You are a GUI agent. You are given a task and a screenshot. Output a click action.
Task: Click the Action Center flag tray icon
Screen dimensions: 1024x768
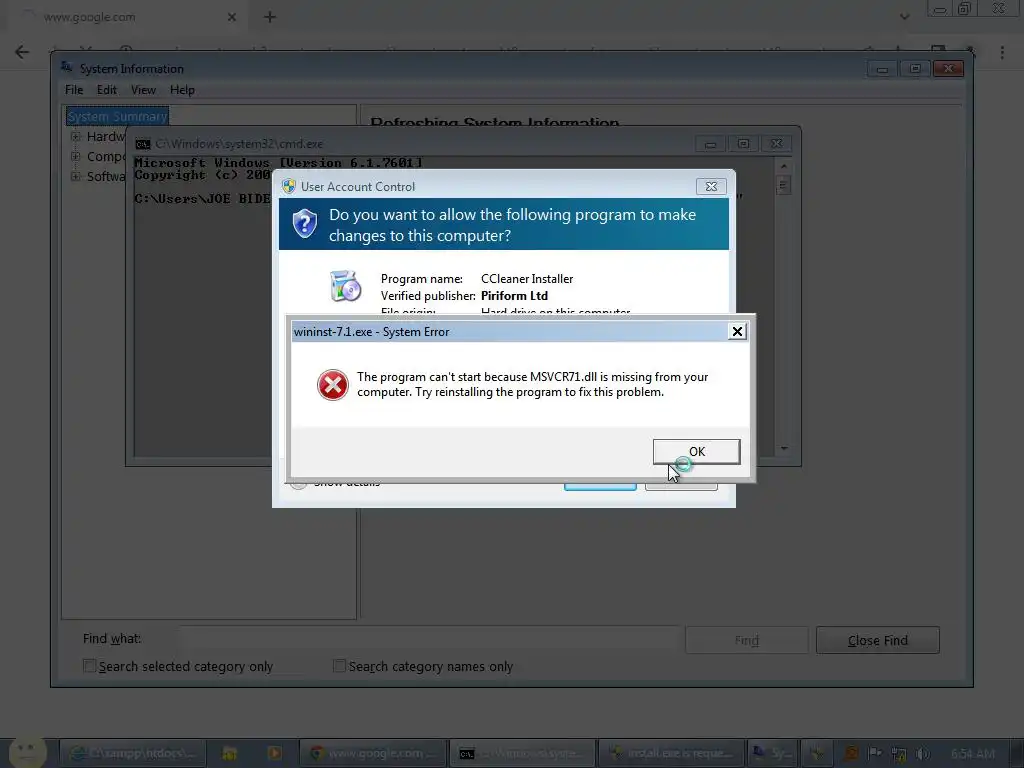[875, 754]
